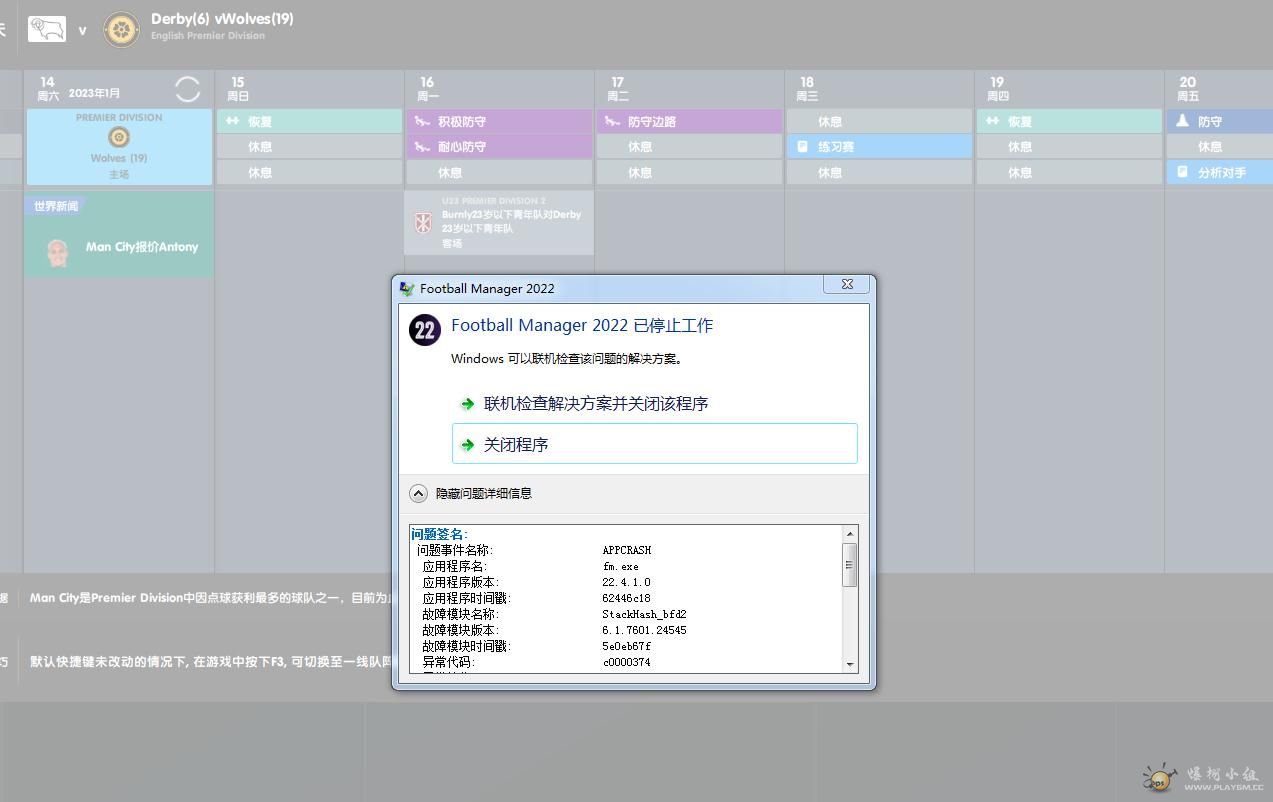The height and width of the screenshot is (802, 1273).
Task: Click the c0000374 exception code value
Action: coord(626,662)
